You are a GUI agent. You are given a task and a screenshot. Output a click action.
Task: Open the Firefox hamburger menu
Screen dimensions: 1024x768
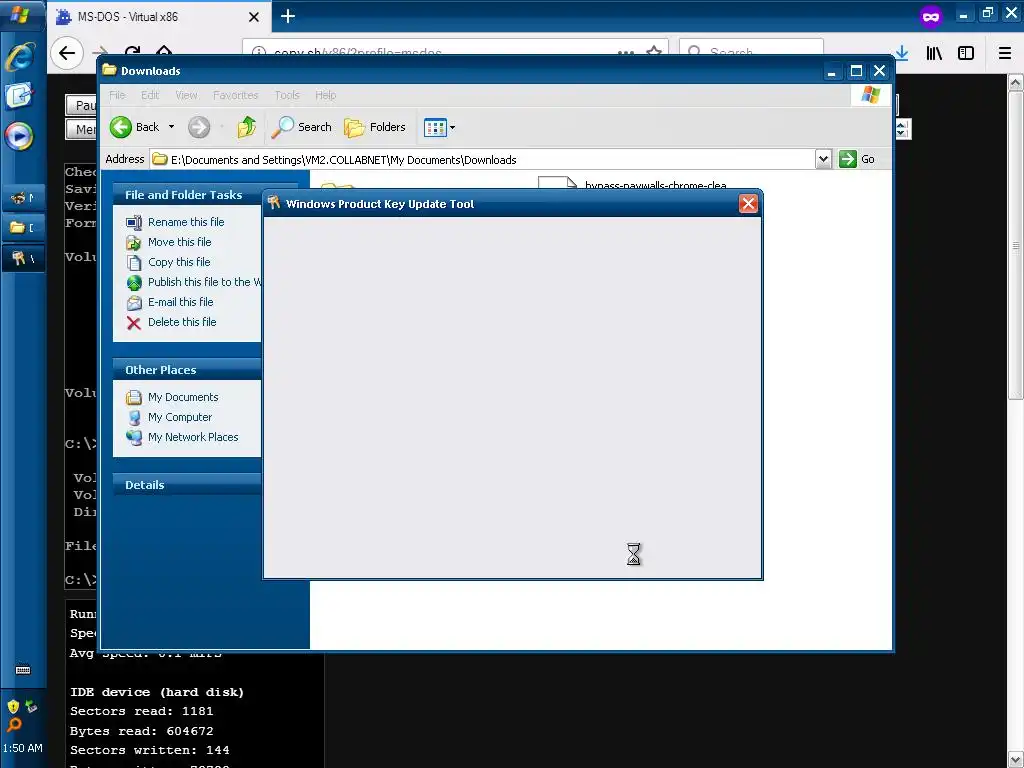point(1004,53)
